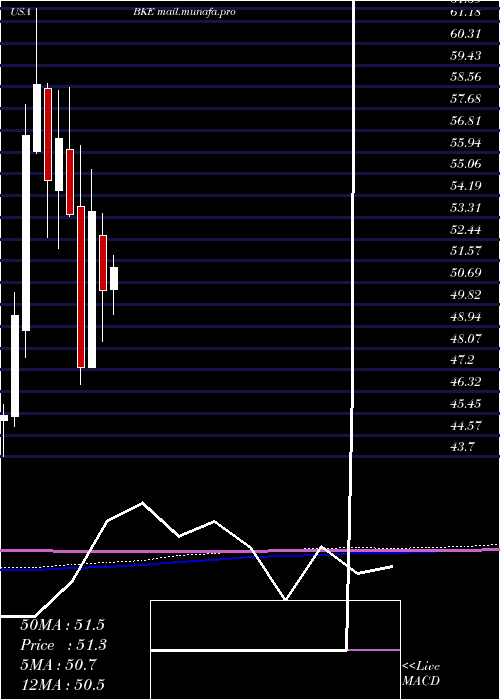
Task: Click the 48.07 price axis label
Action: pyautogui.click(x=466, y=338)
